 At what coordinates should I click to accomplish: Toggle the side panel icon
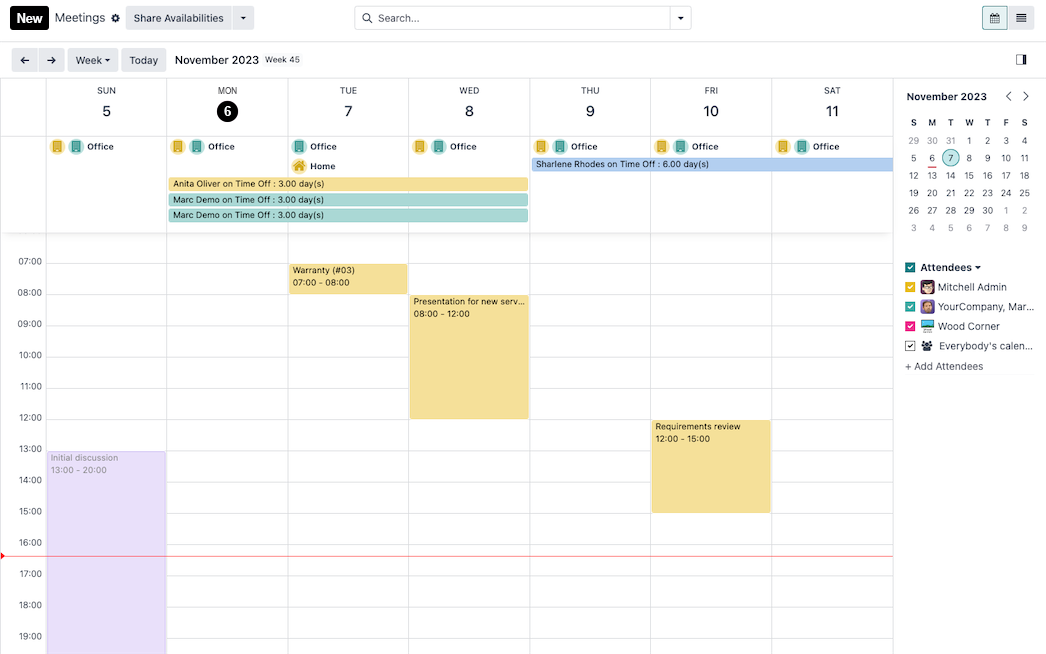pyautogui.click(x=1021, y=60)
